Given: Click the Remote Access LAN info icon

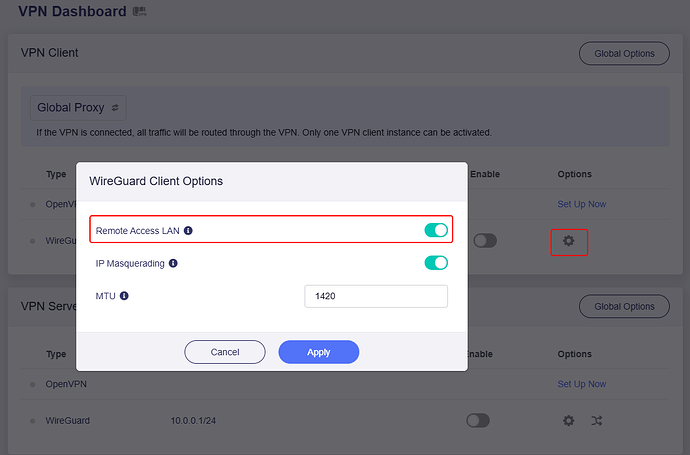Looking at the screenshot, I should click(x=188, y=230).
